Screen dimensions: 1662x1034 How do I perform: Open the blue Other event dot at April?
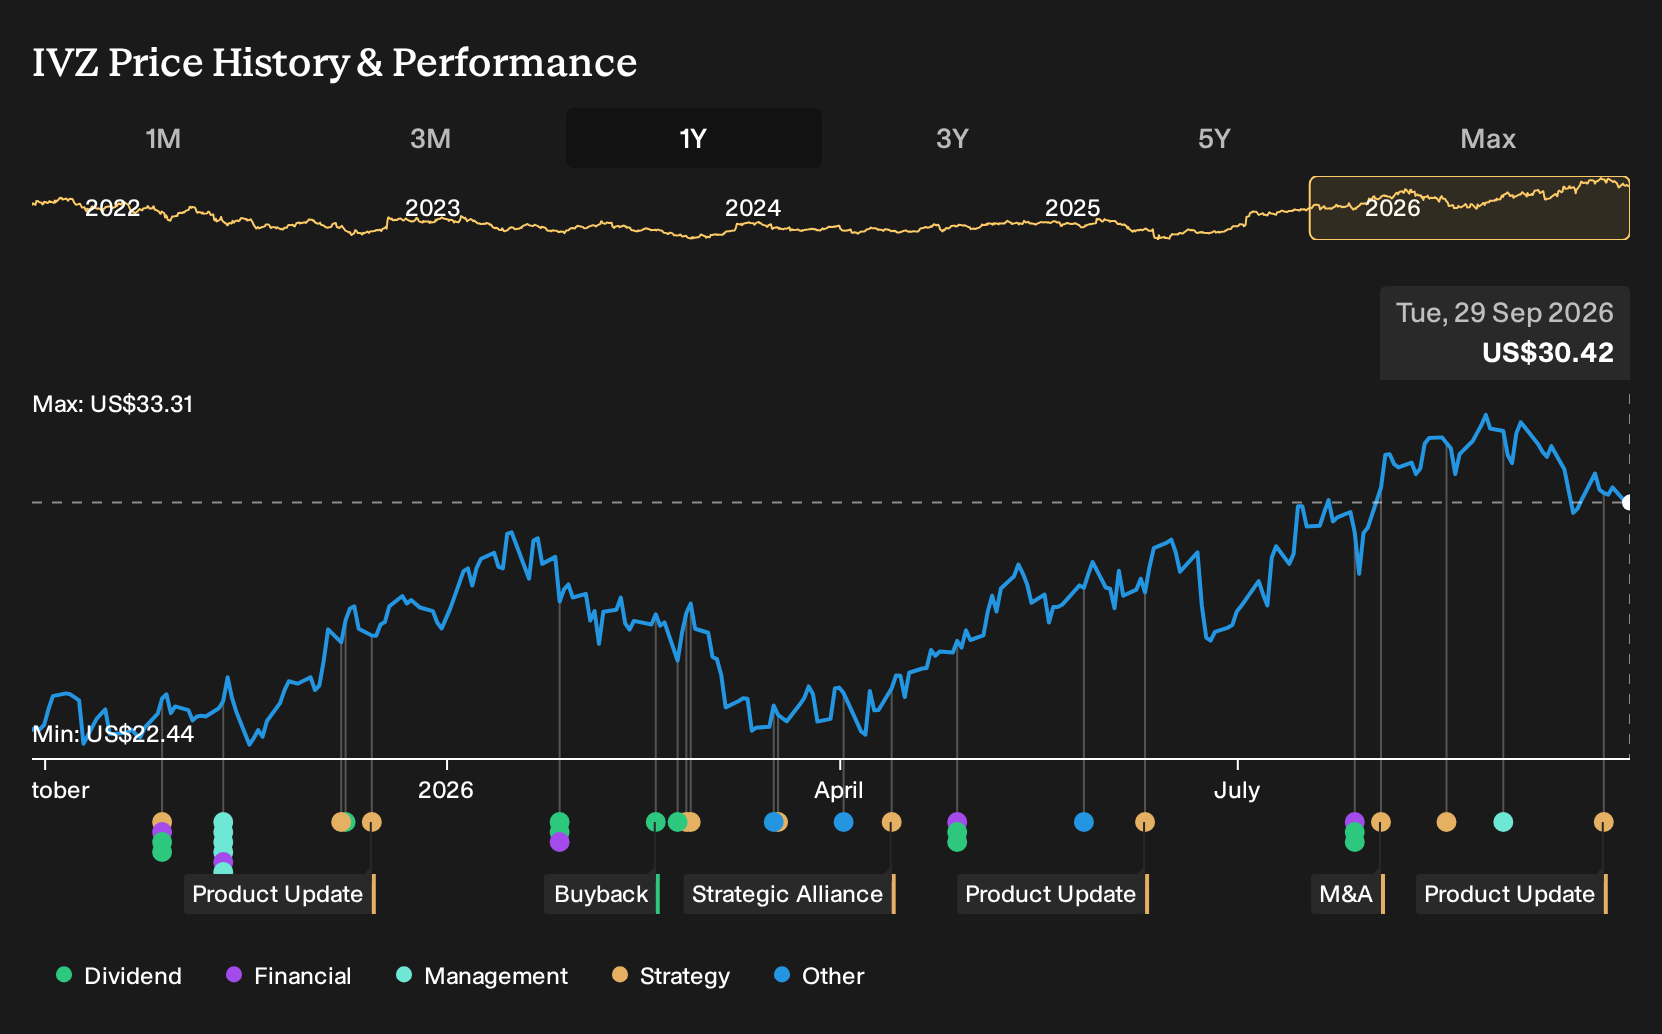coord(844,822)
